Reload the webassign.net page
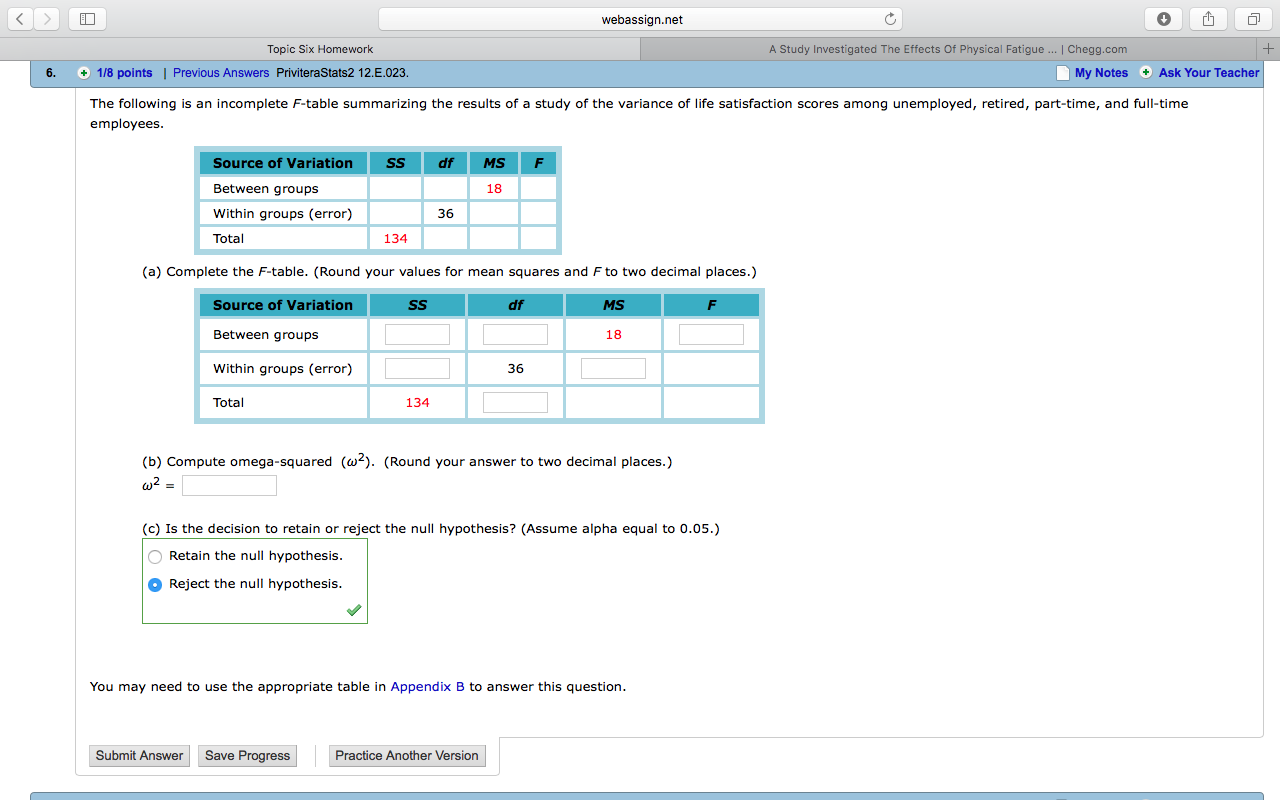 (x=889, y=18)
